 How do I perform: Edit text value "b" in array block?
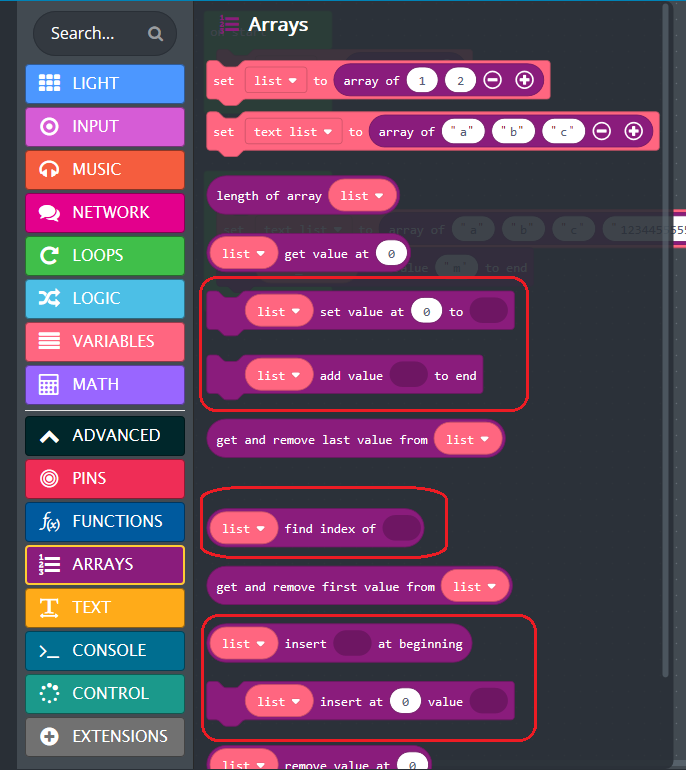pos(513,132)
